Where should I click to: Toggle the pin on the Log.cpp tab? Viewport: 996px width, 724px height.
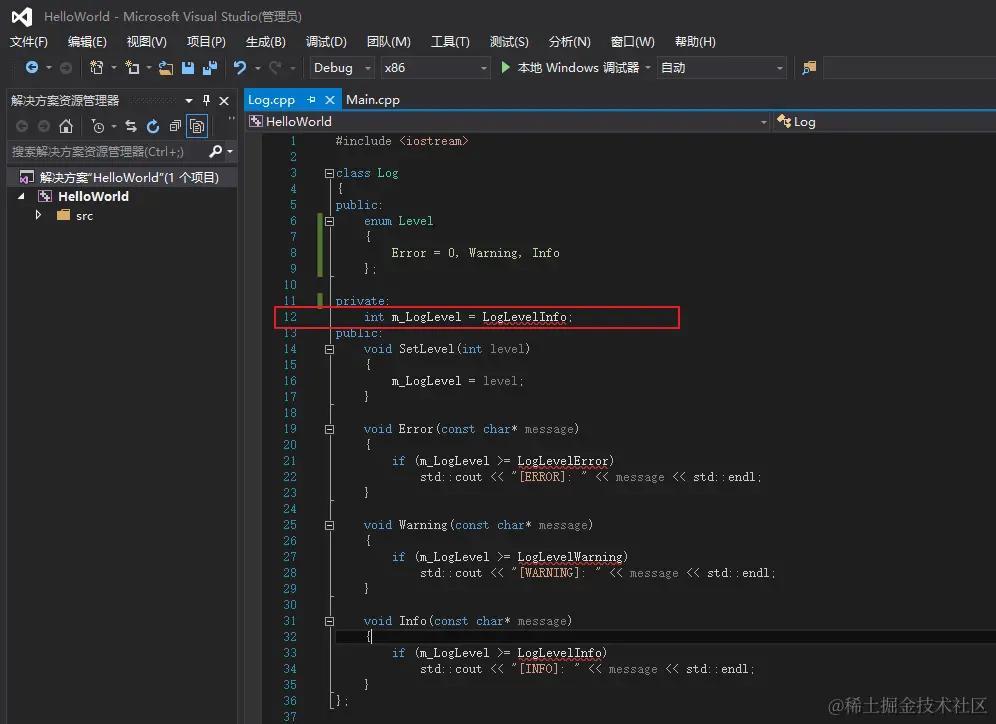pos(311,100)
